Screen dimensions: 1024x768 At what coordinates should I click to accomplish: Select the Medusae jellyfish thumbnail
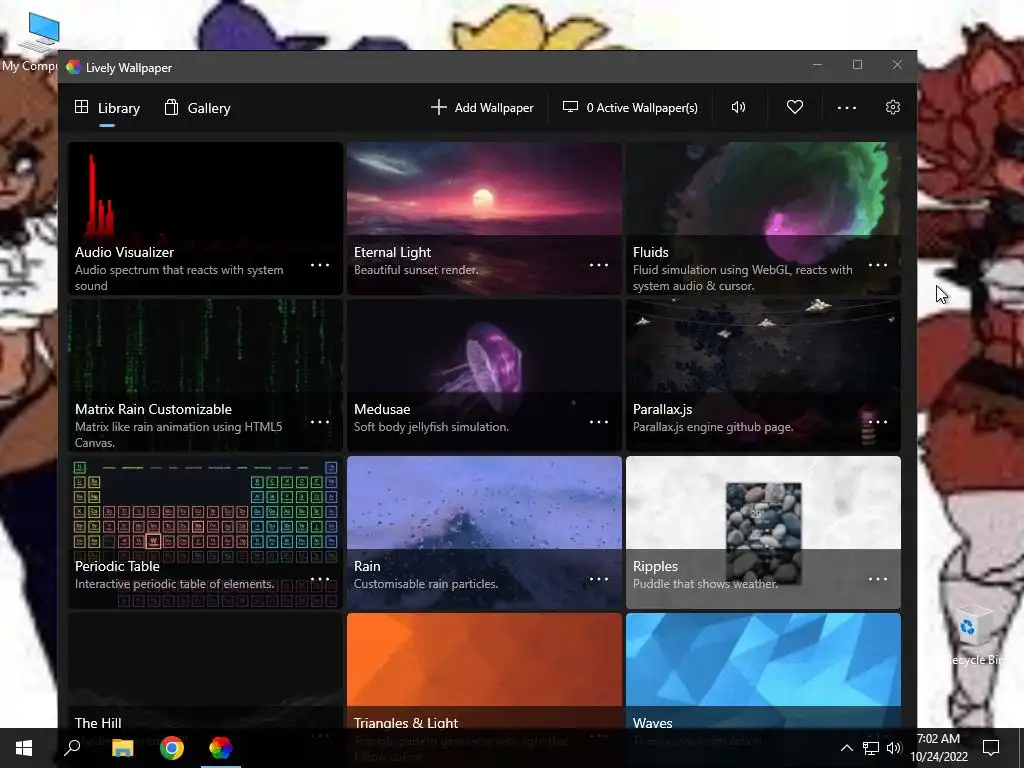pos(484,375)
